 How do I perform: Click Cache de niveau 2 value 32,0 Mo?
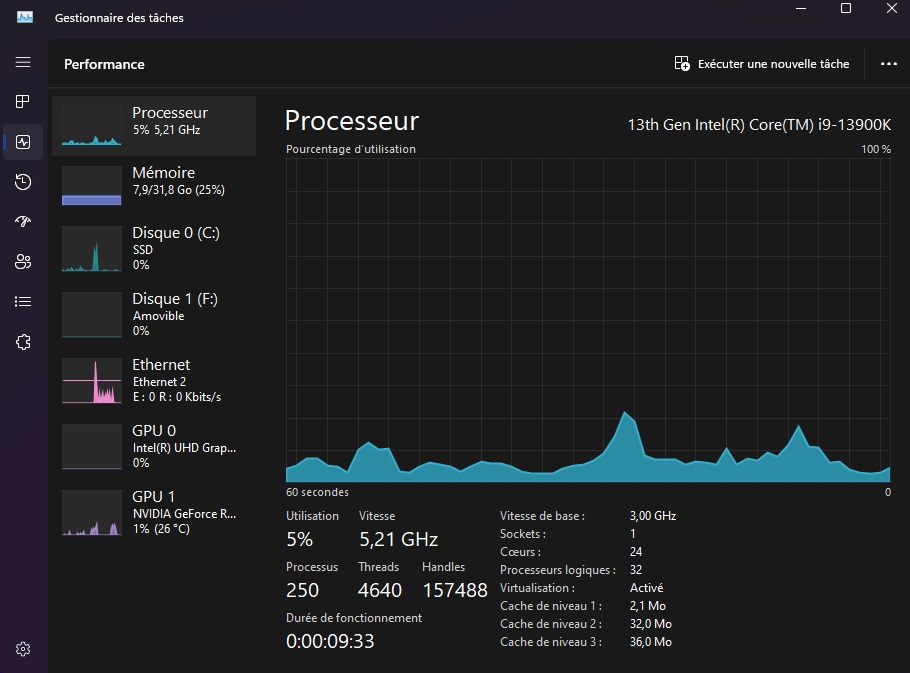[x=651, y=624]
